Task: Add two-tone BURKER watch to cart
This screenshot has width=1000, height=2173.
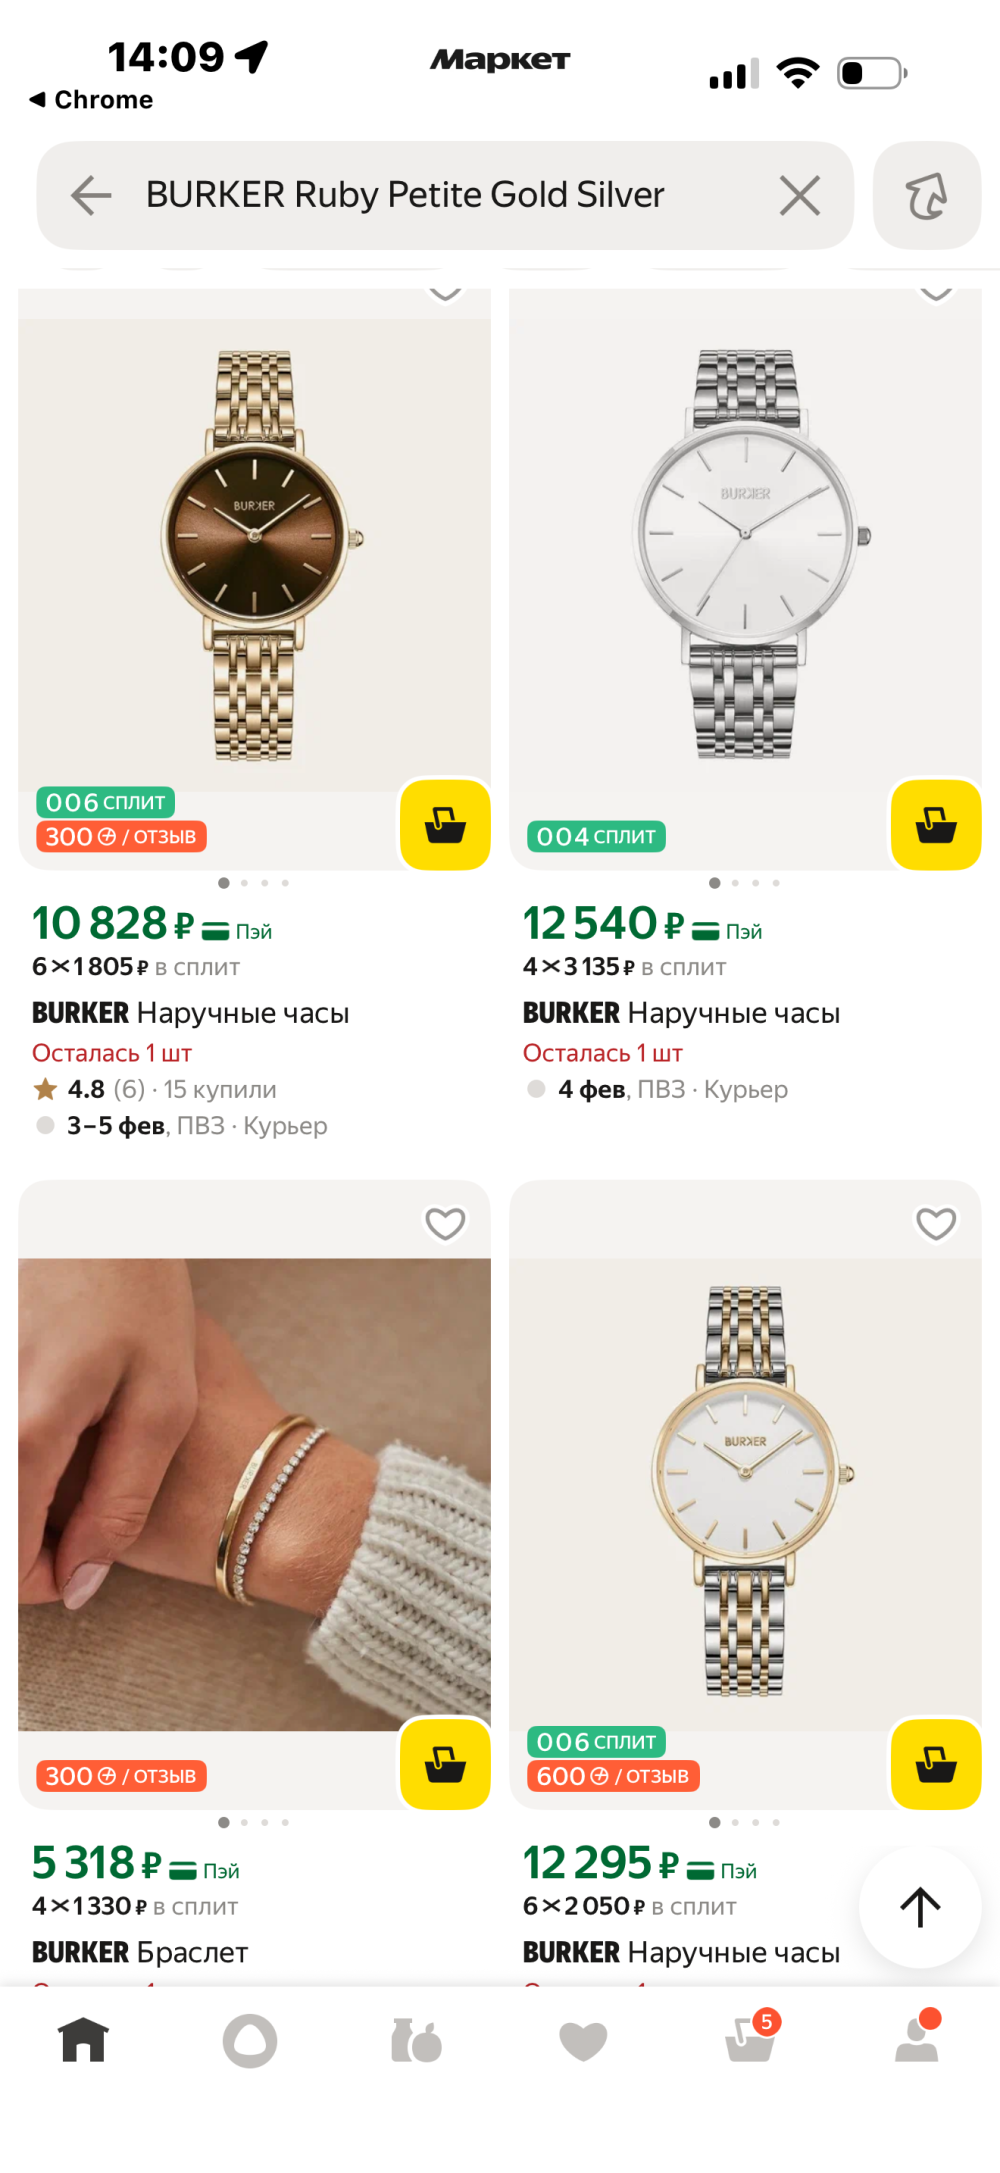Action: point(936,1764)
